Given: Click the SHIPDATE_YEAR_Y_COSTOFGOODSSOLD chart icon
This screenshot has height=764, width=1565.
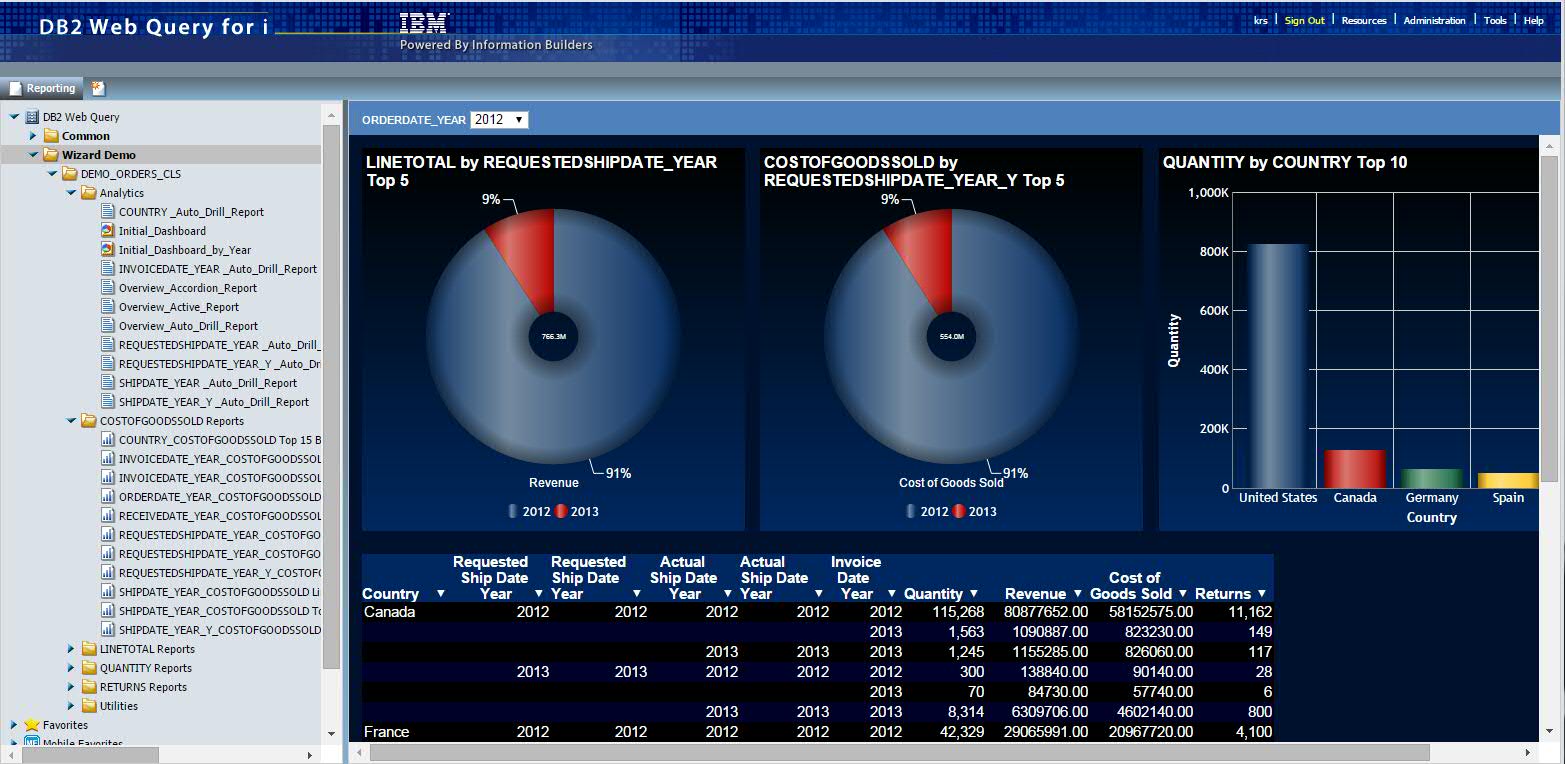Looking at the screenshot, I should pos(108,630).
